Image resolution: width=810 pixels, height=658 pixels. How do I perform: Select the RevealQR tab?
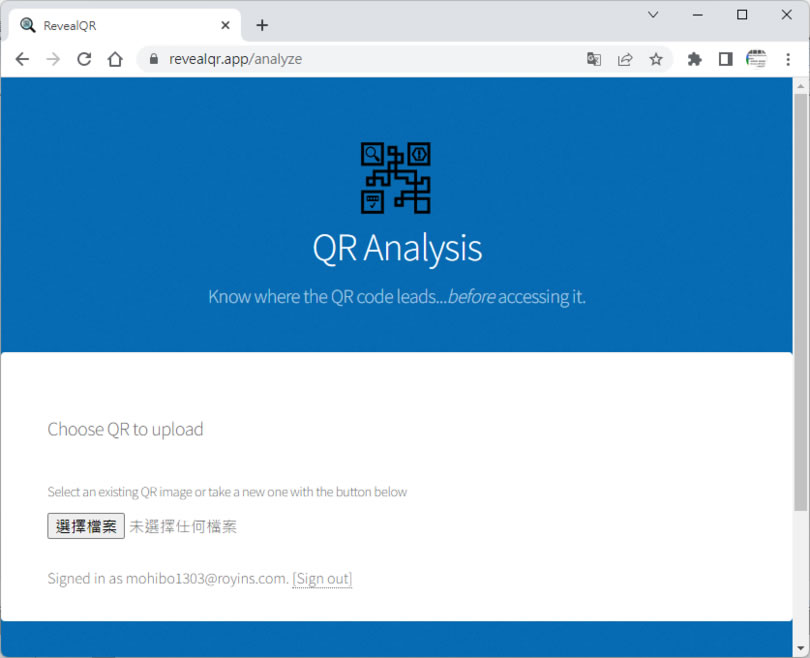(124, 25)
